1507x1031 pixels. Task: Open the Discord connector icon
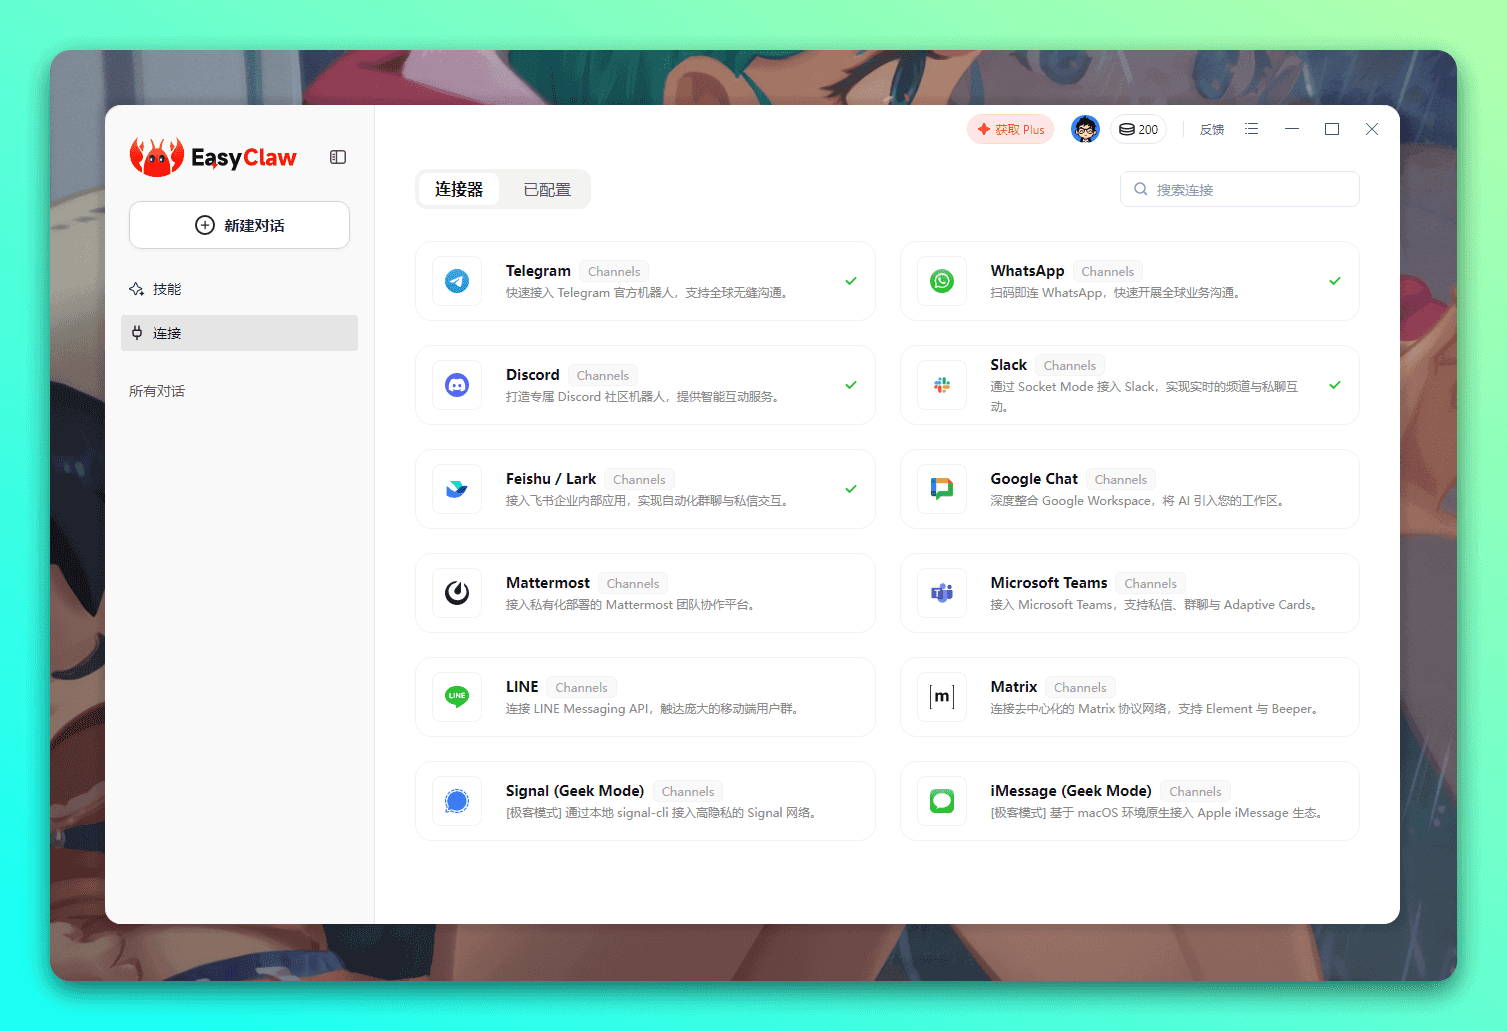457,385
